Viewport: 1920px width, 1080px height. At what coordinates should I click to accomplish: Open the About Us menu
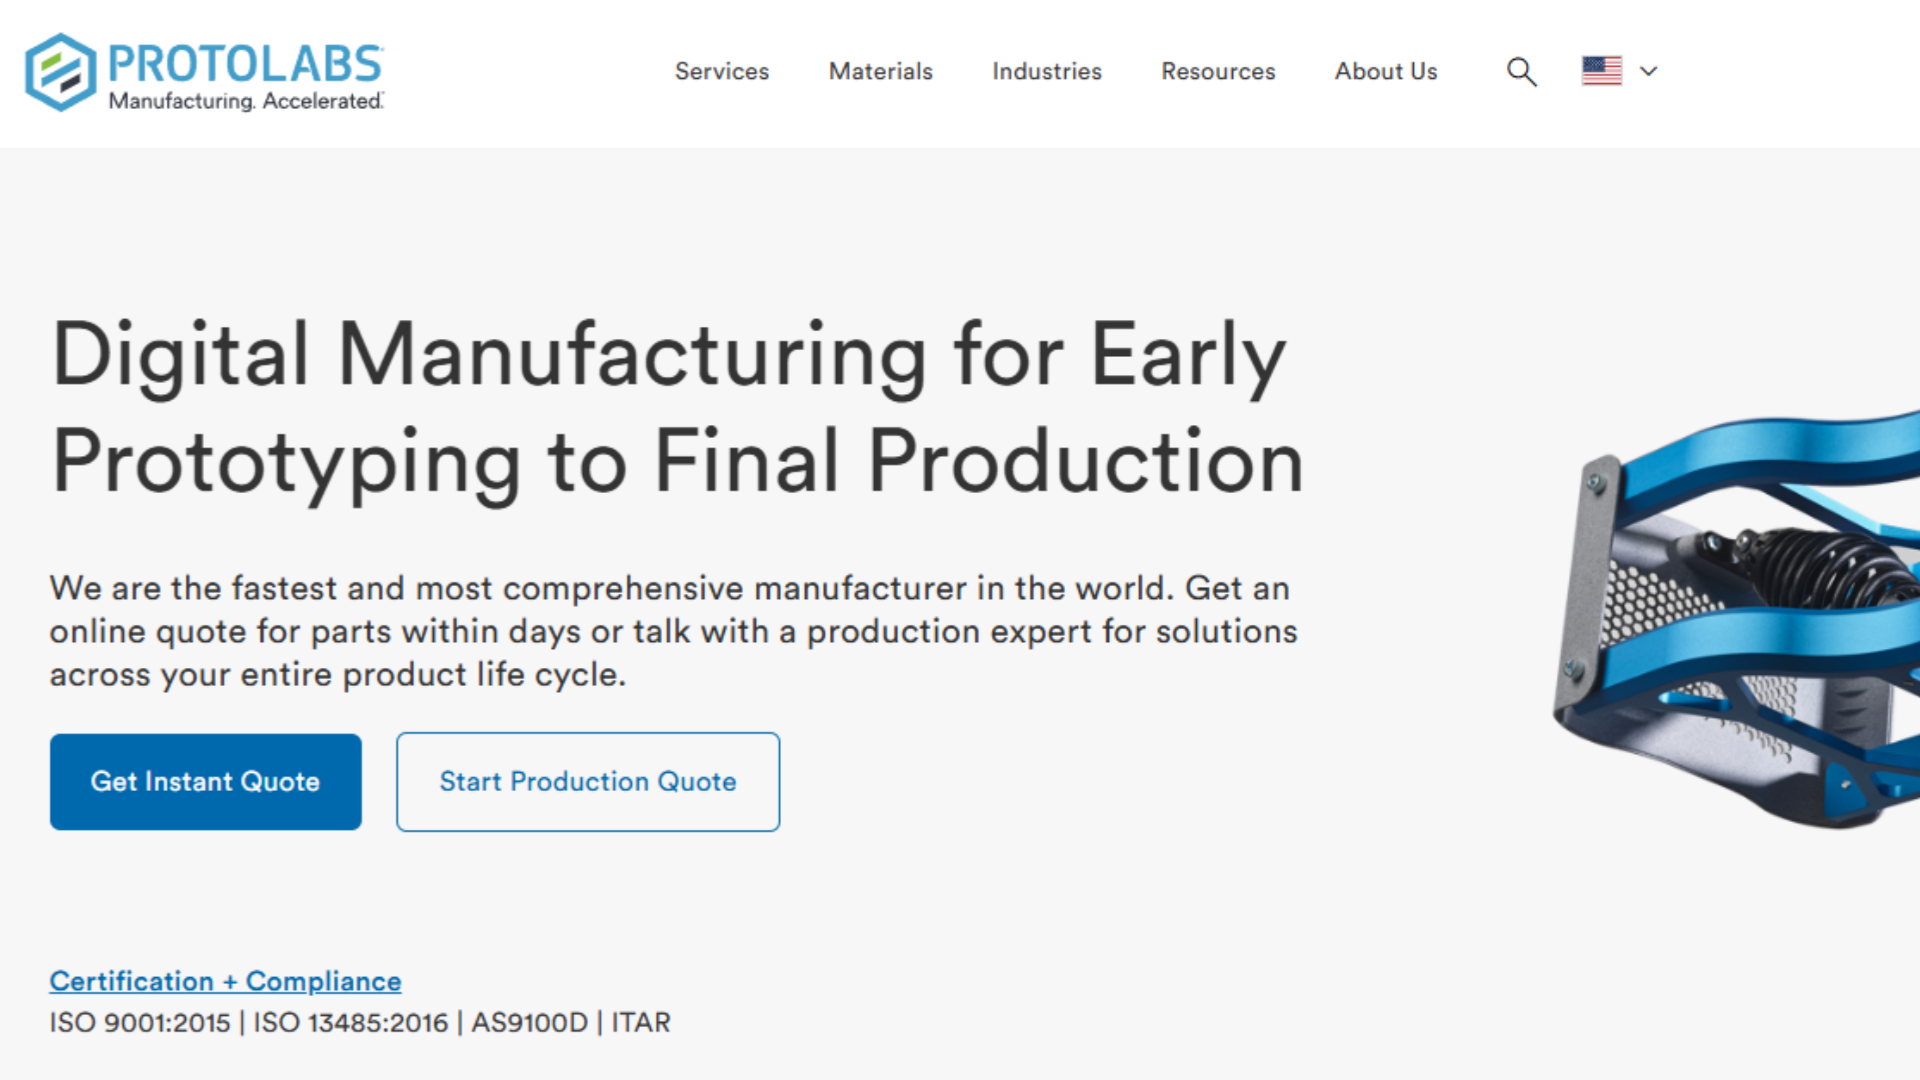click(x=1386, y=72)
